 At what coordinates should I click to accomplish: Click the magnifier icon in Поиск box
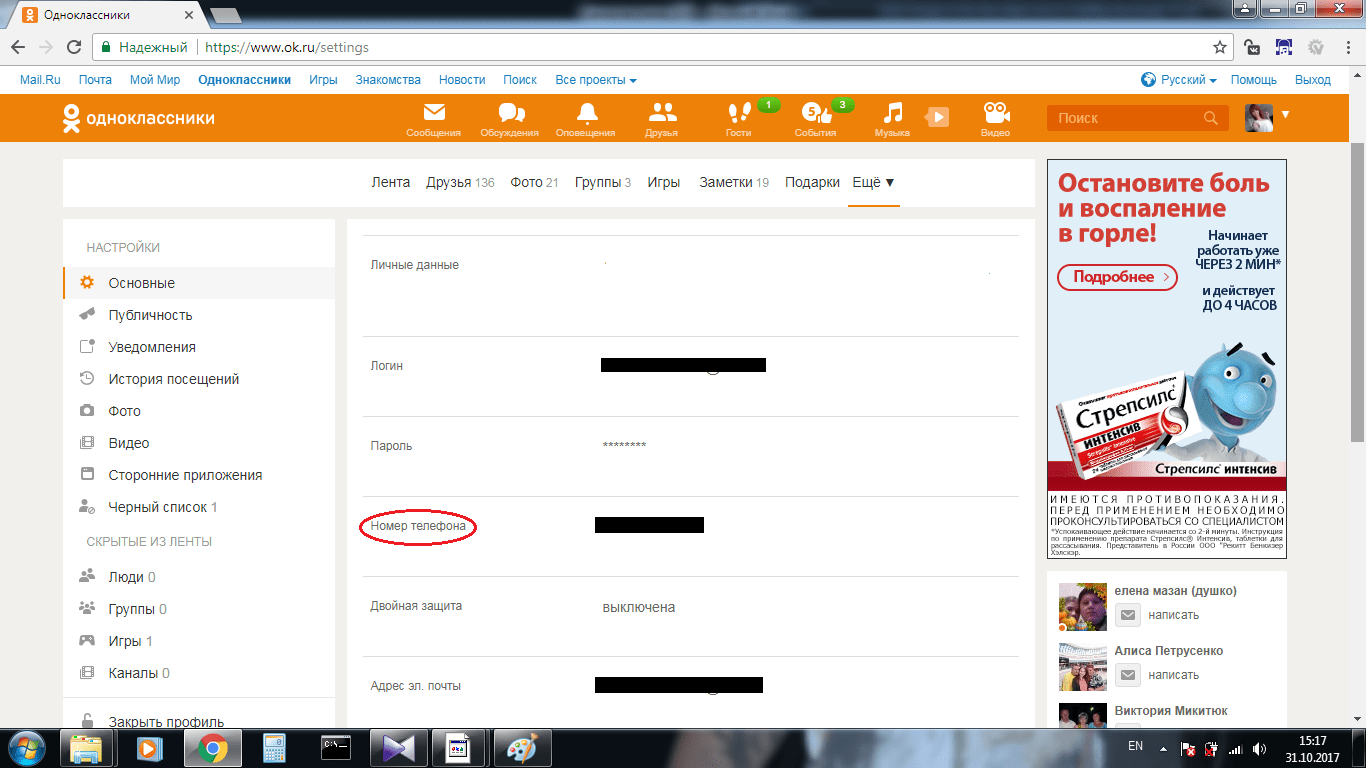tap(1211, 118)
